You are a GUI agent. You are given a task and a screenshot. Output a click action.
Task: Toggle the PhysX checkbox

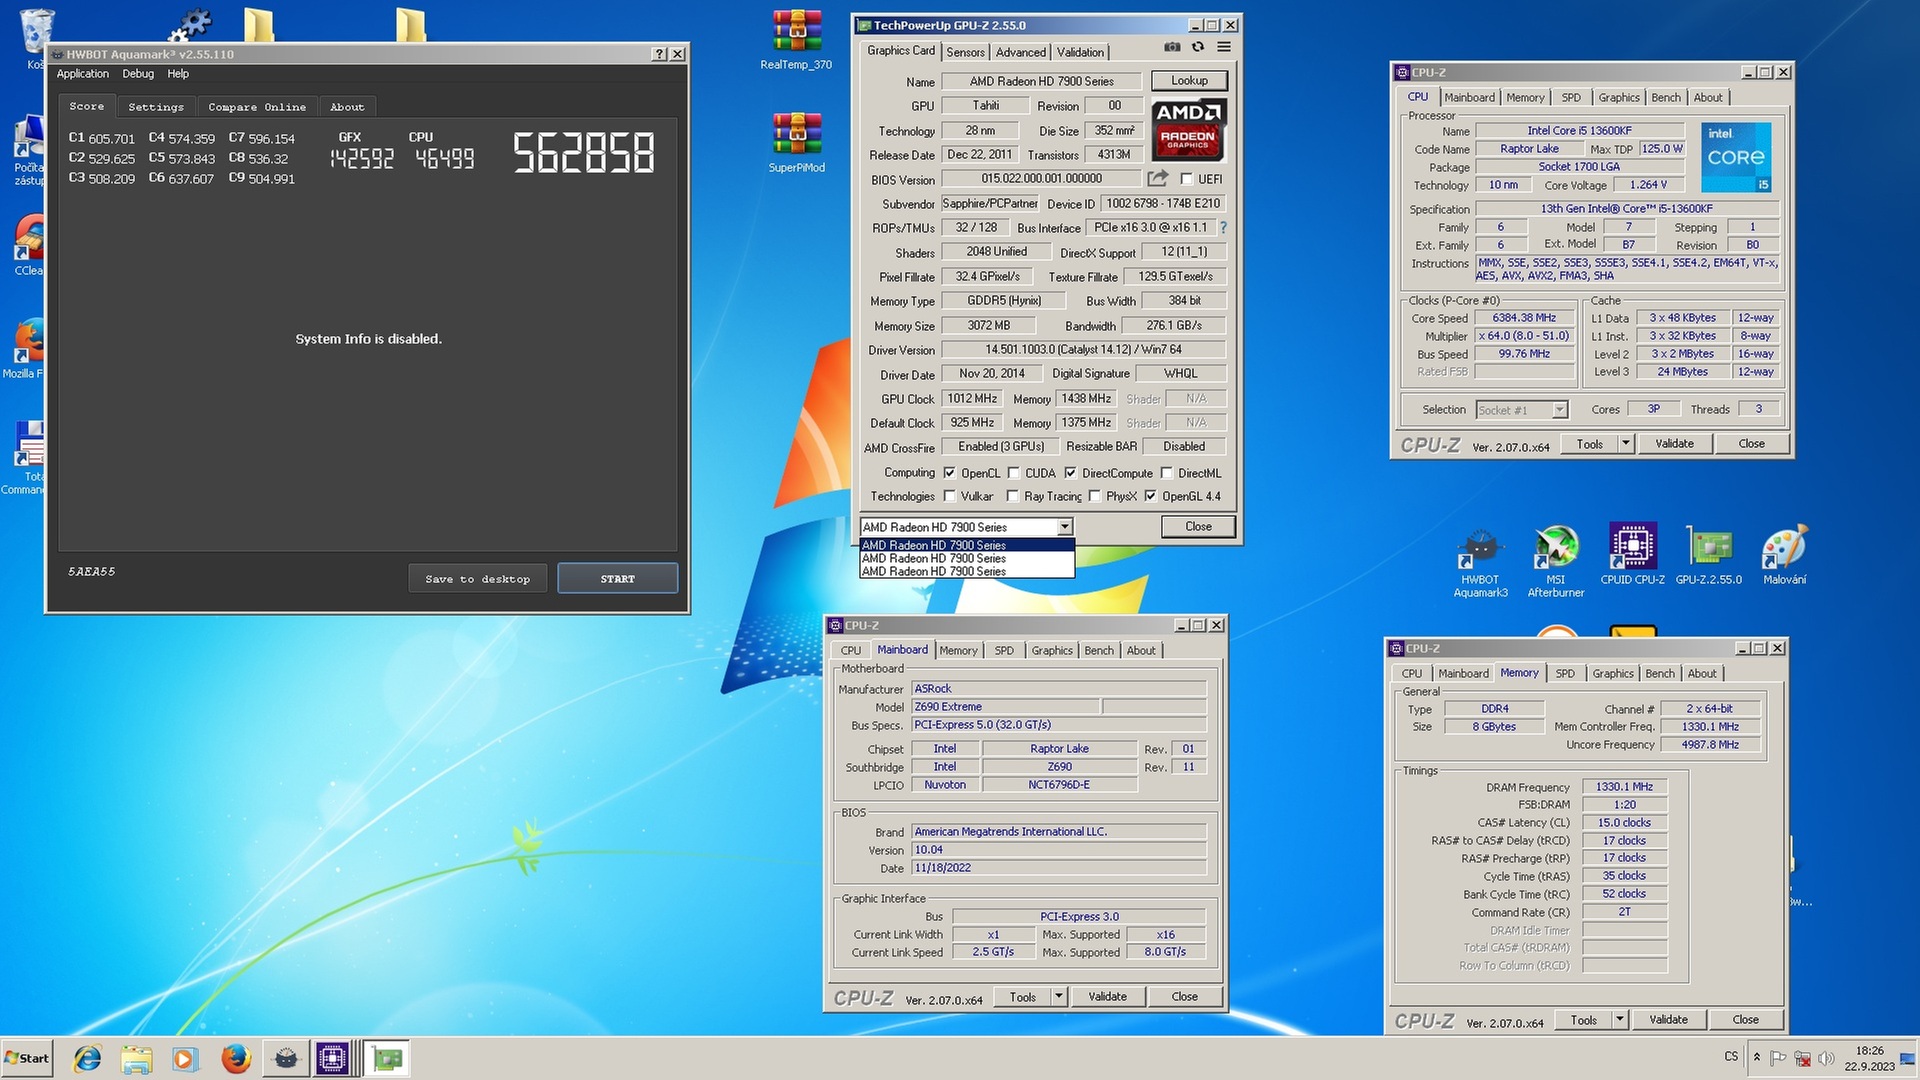pyautogui.click(x=1094, y=496)
